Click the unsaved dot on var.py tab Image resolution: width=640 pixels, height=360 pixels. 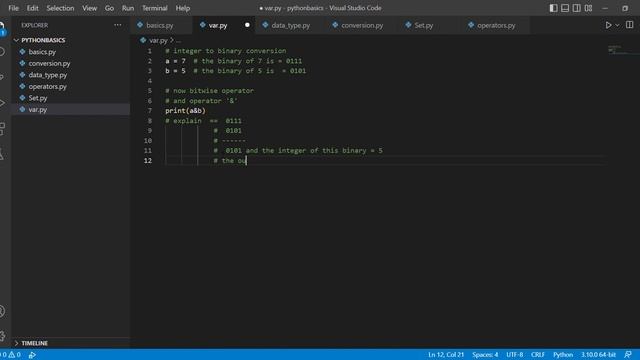point(247,25)
